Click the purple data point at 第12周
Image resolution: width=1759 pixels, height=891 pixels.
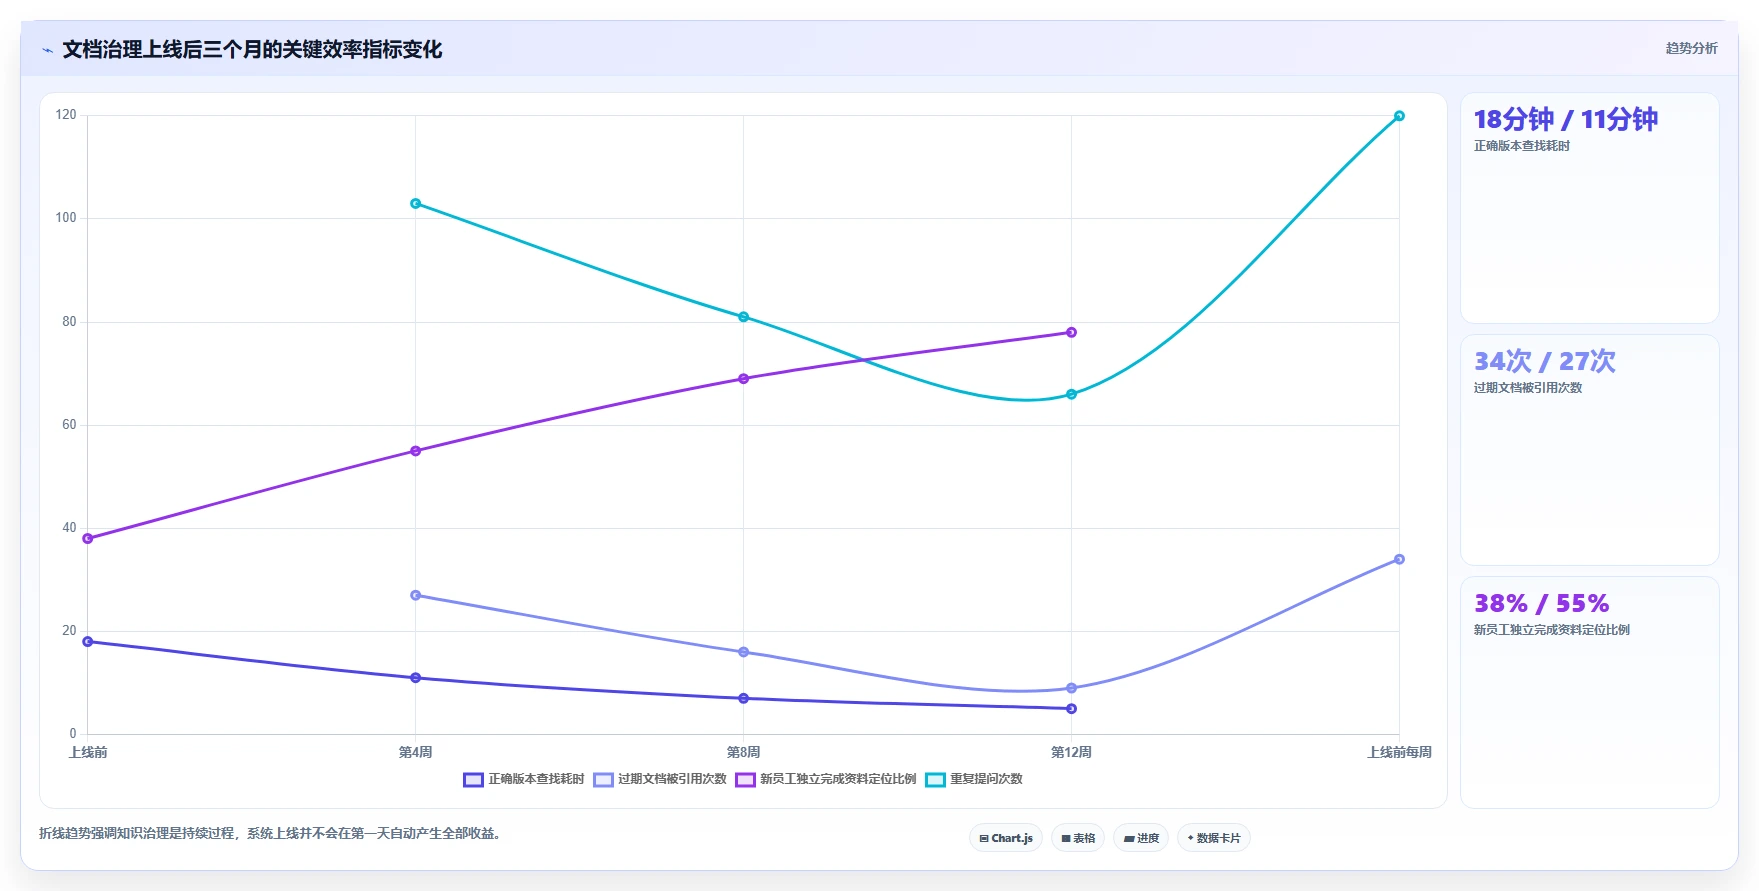(1071, 333)
